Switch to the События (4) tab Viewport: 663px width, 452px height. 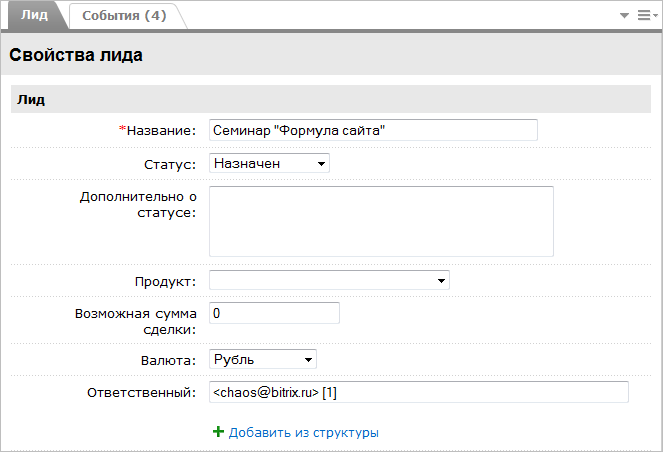click(125, 15)
